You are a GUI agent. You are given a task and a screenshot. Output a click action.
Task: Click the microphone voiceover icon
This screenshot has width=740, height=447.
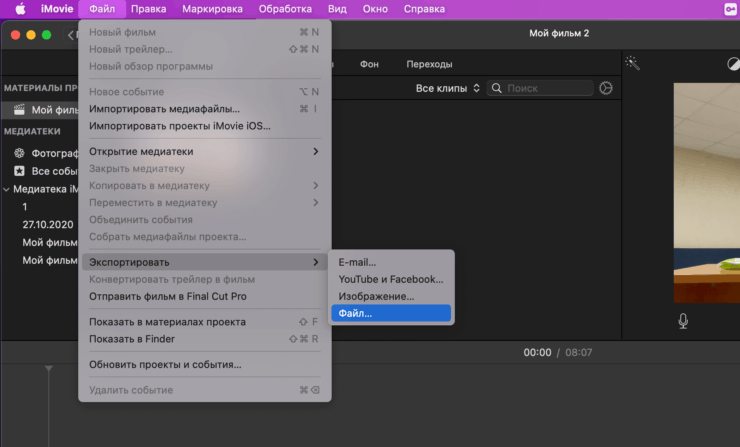(684, 320)
